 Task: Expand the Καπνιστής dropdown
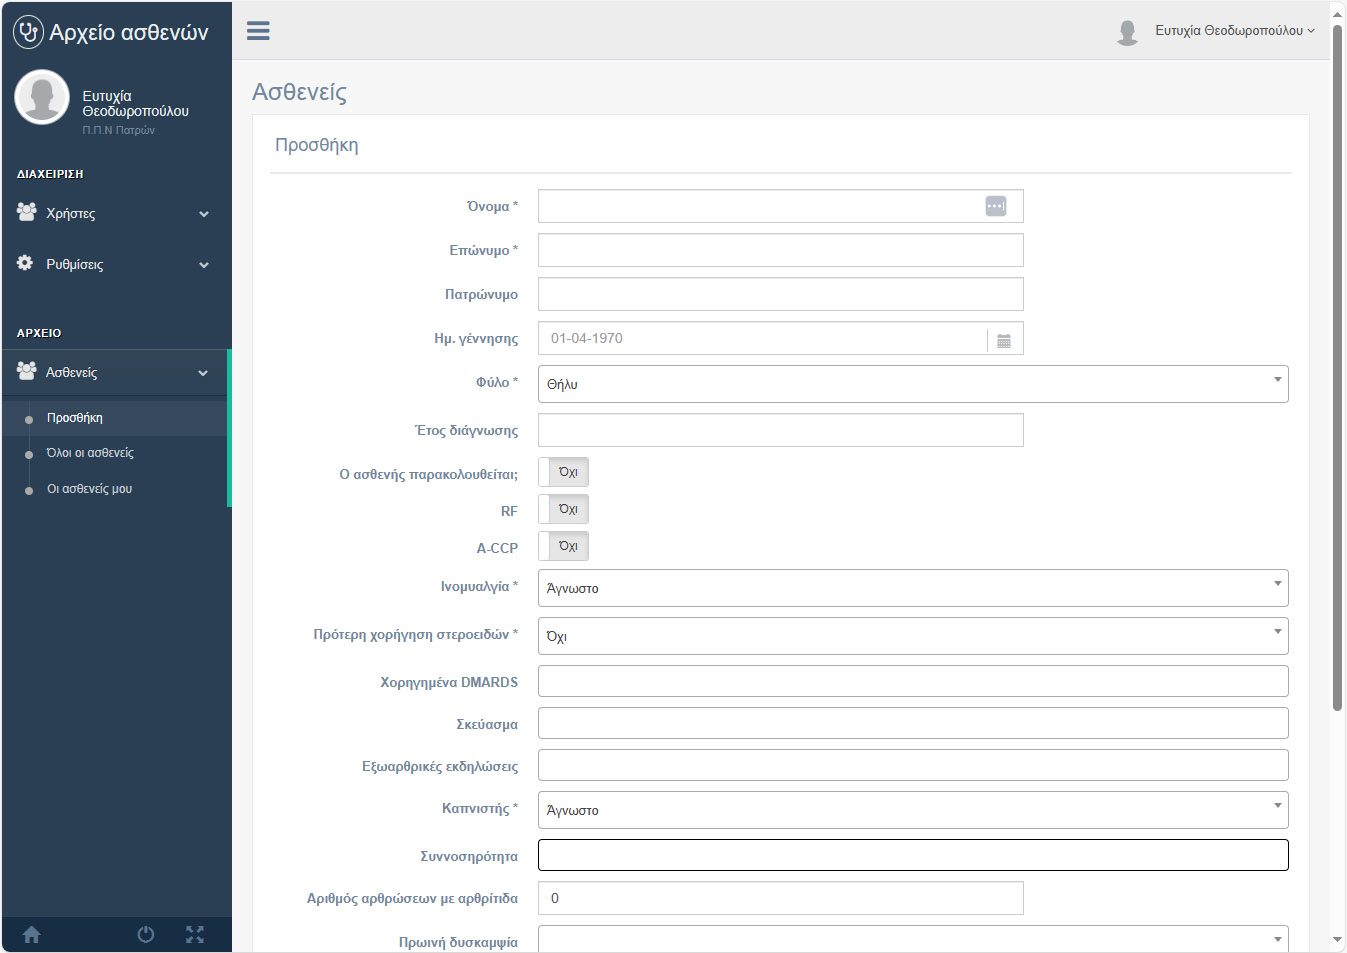[912, 810]
